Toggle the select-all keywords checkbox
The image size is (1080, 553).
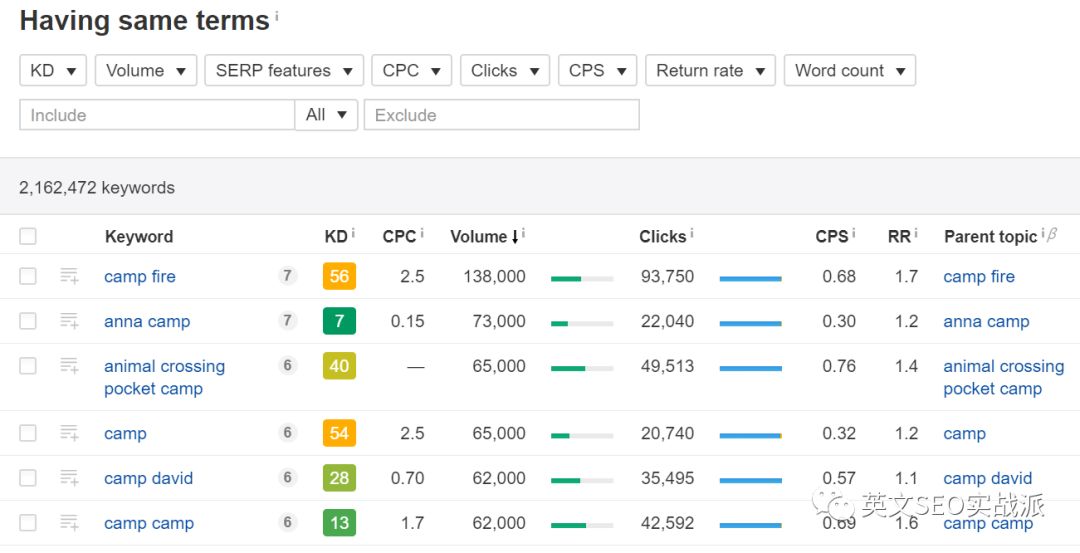(28, 237)
